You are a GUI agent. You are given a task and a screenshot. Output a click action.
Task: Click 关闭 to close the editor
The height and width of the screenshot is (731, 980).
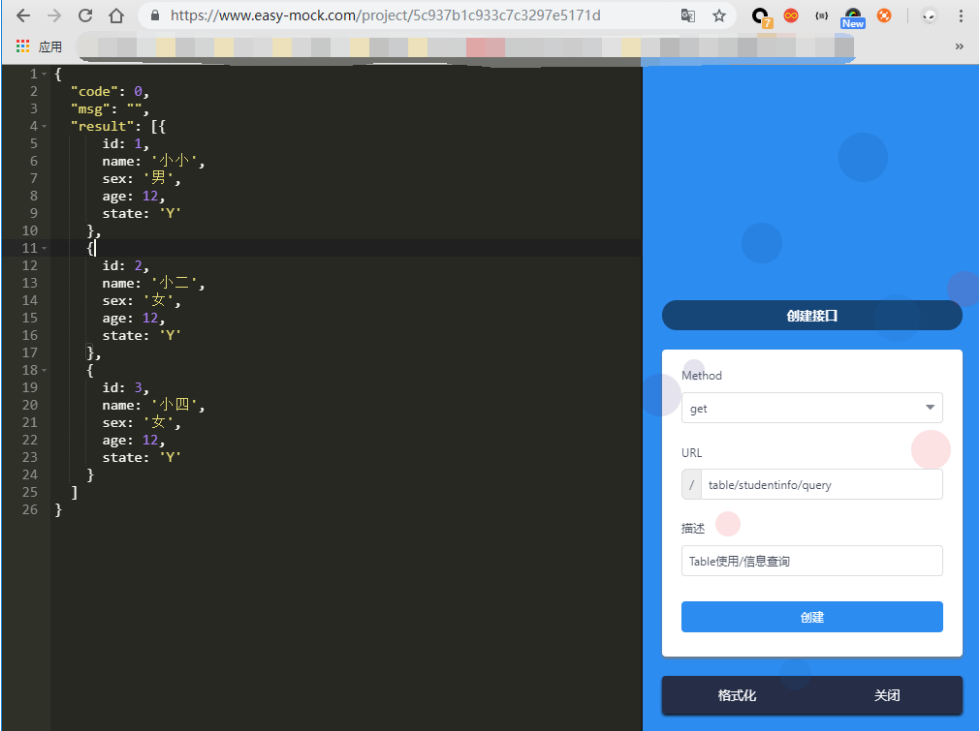coord(887,695)
